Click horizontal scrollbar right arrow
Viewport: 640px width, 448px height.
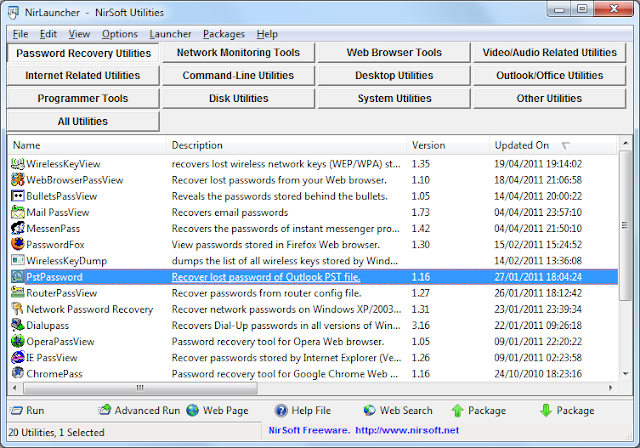611,388
